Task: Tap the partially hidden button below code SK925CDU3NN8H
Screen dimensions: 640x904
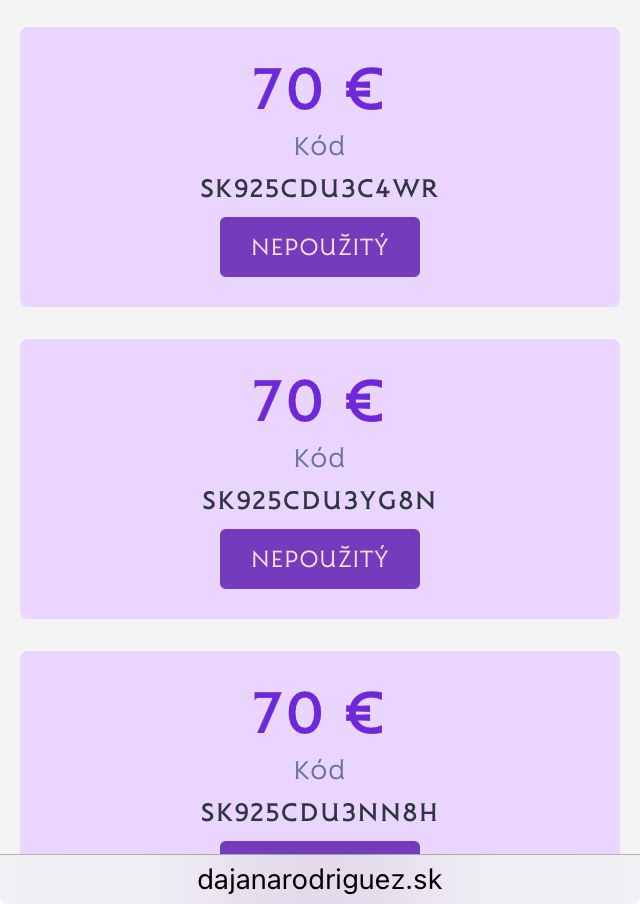Action: [320, 848]
